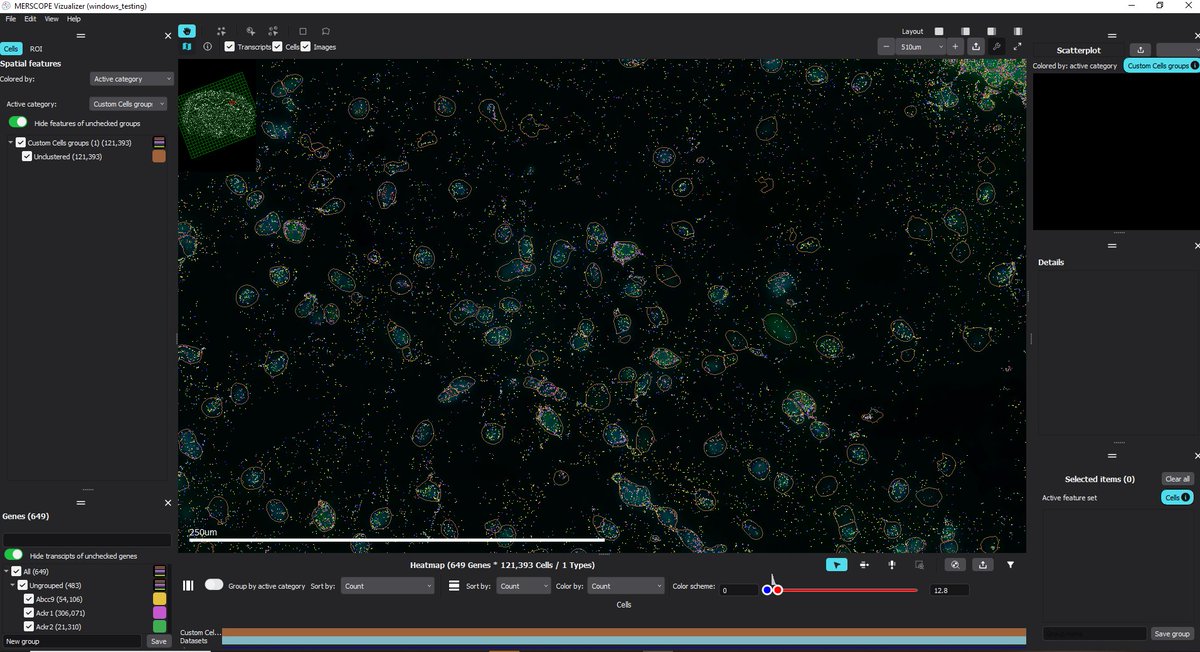Select the heatmap arrow pointer tool

[837, 564]
